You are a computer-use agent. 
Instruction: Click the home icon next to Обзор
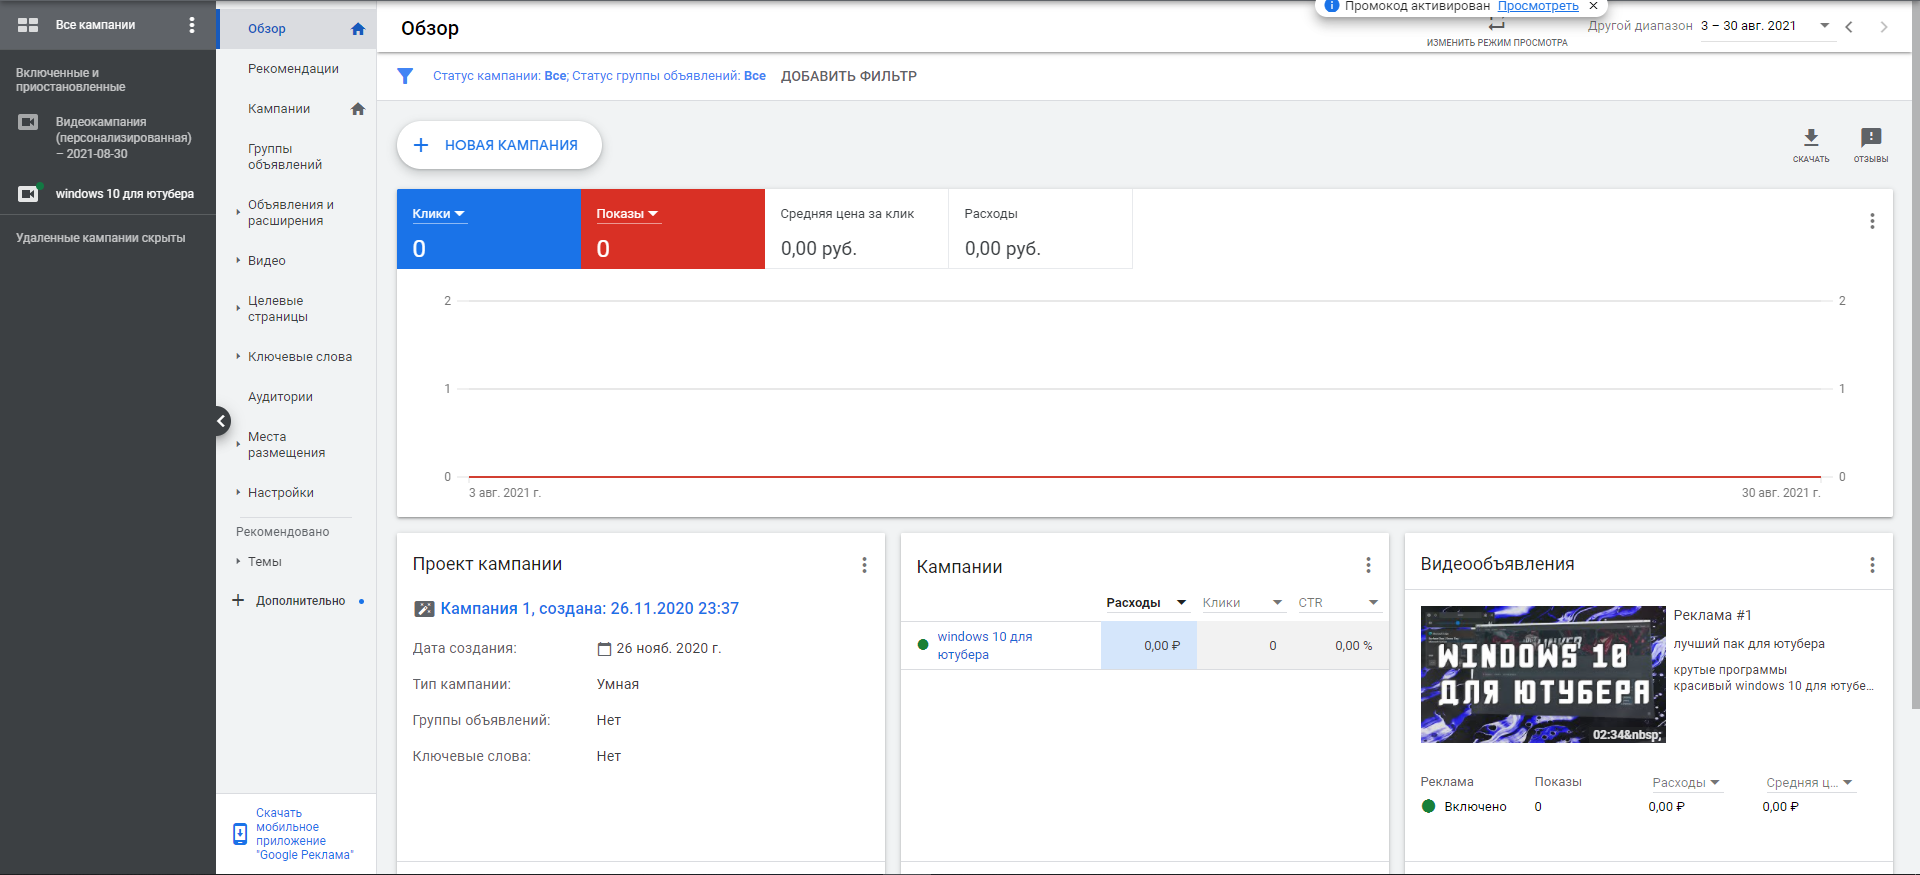[358, 29]
